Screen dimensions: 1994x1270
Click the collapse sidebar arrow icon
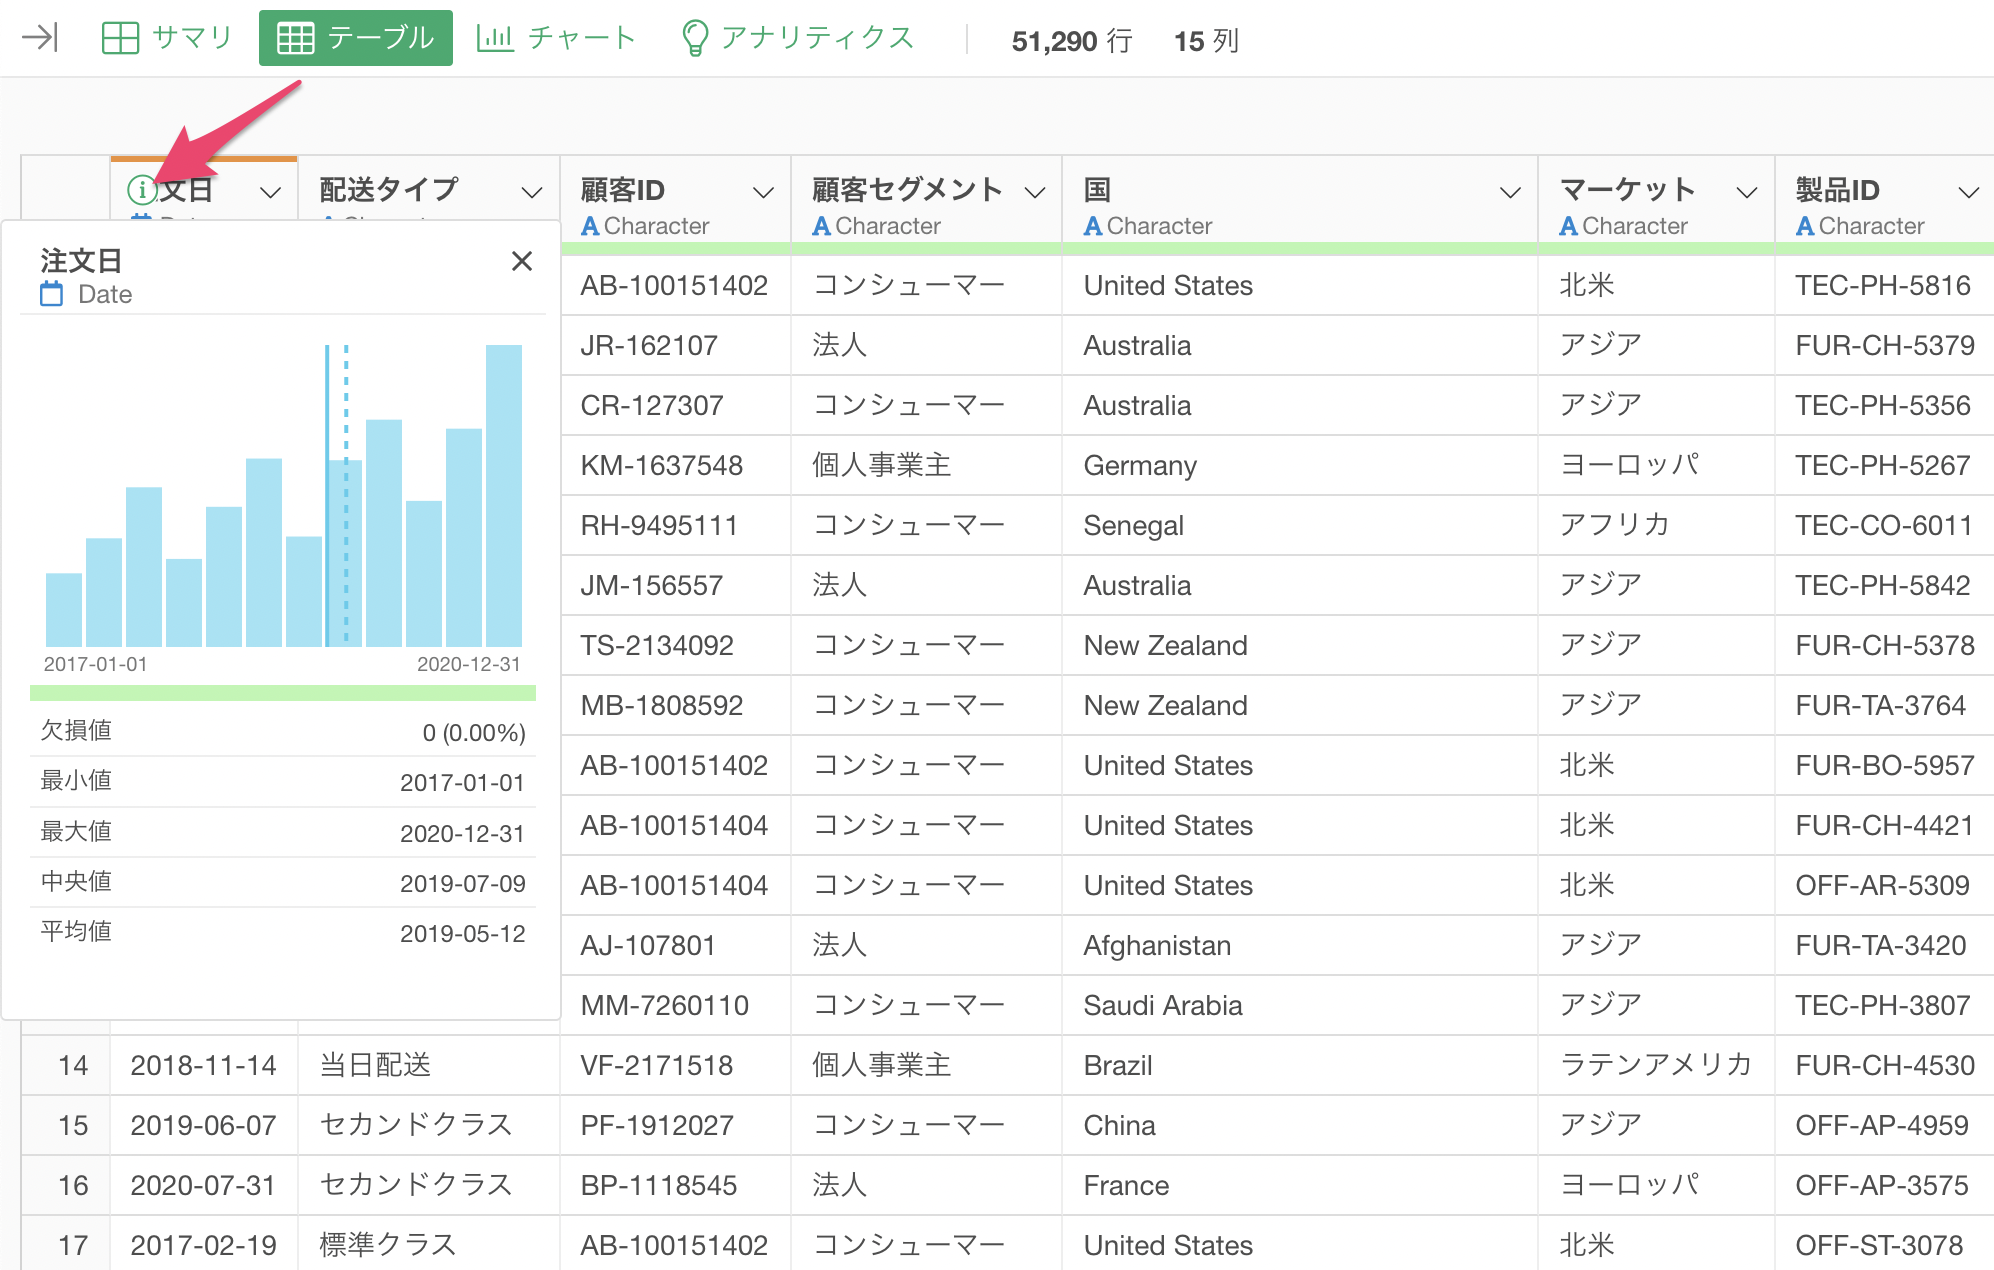click(x=40, y=38)
